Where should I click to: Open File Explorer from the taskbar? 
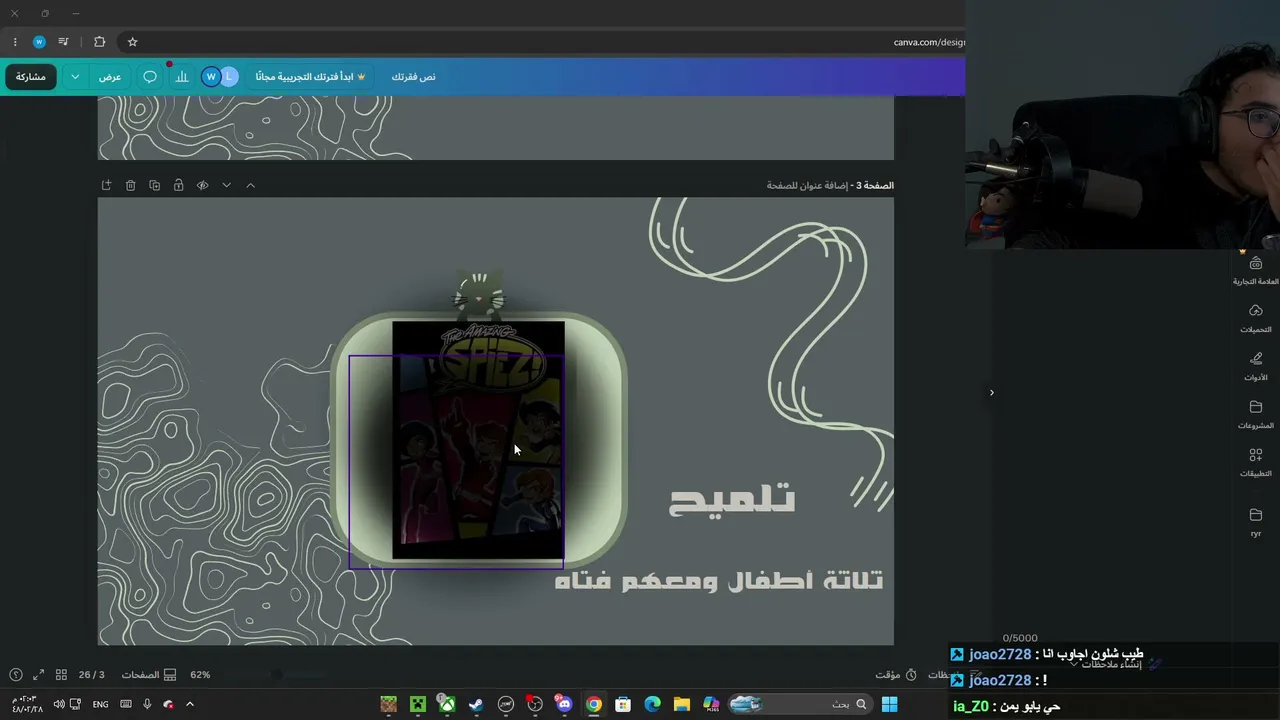point(681,704)
